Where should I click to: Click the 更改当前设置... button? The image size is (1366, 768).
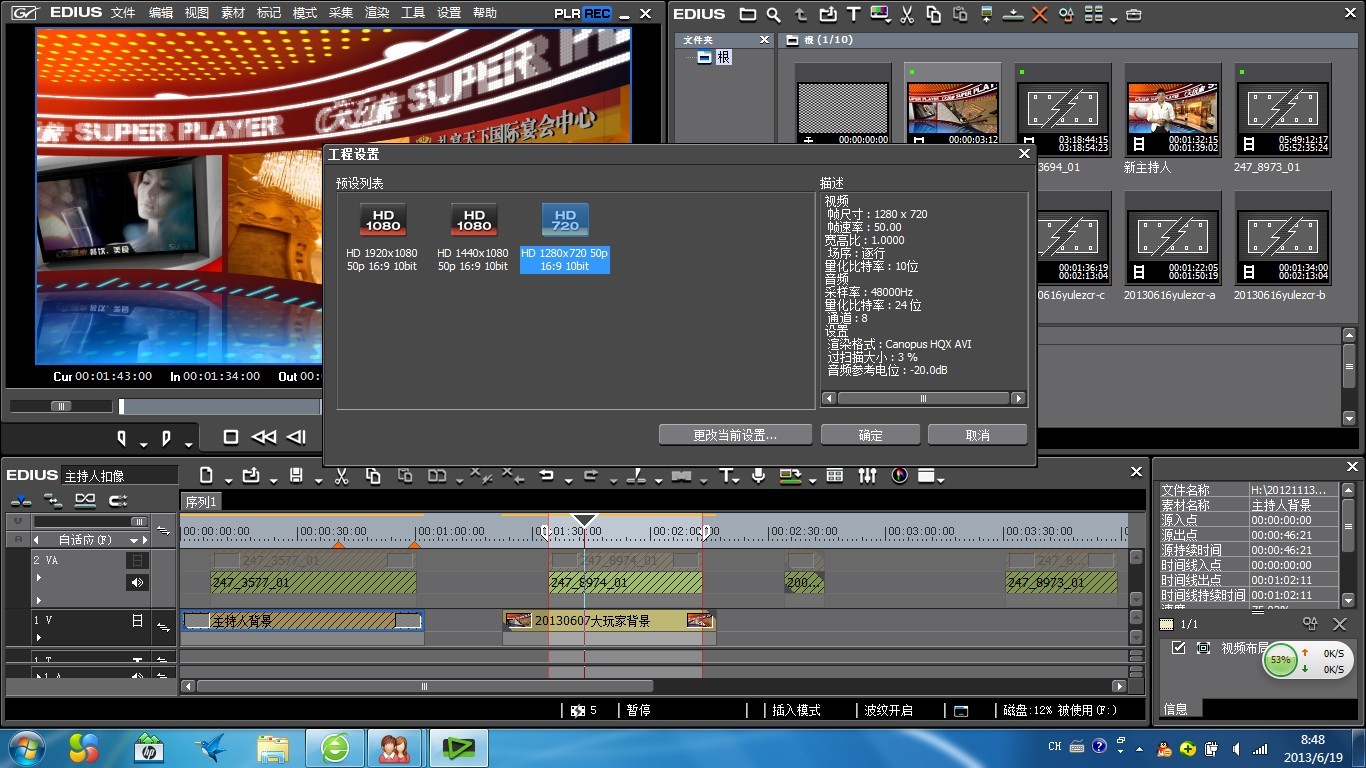click(x=735, y=435)
